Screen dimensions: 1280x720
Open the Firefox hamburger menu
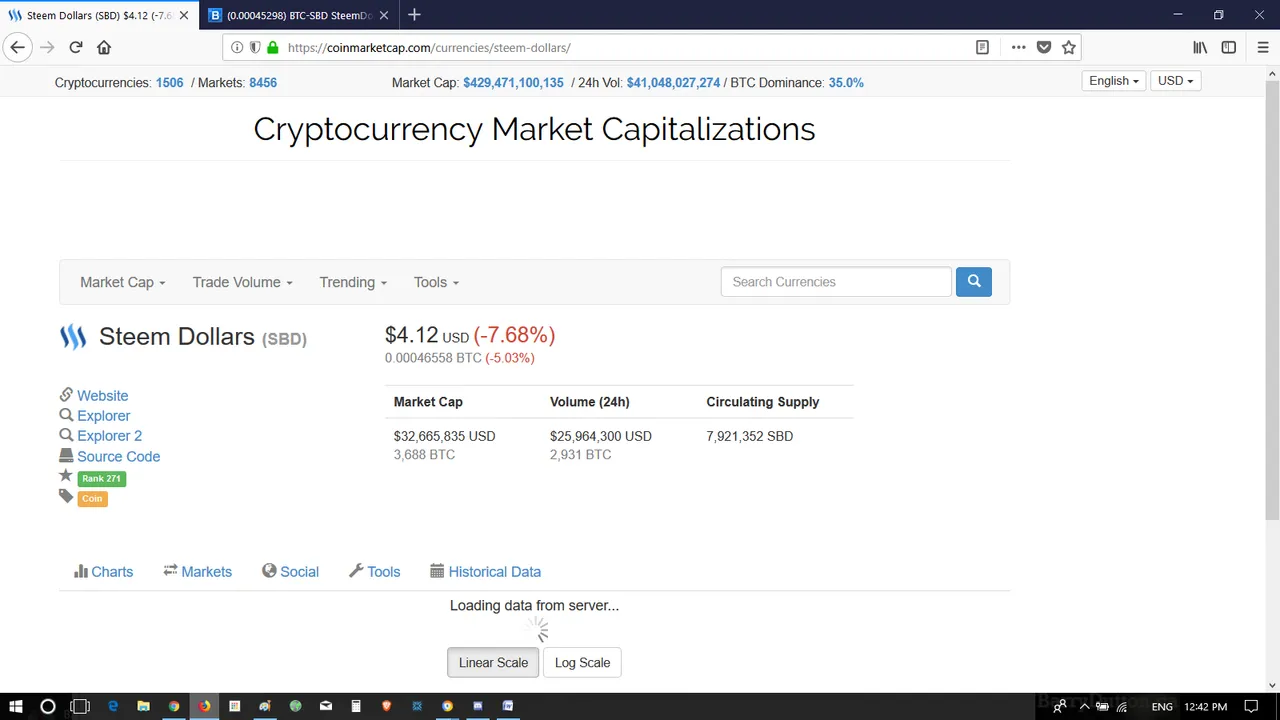1263,47
